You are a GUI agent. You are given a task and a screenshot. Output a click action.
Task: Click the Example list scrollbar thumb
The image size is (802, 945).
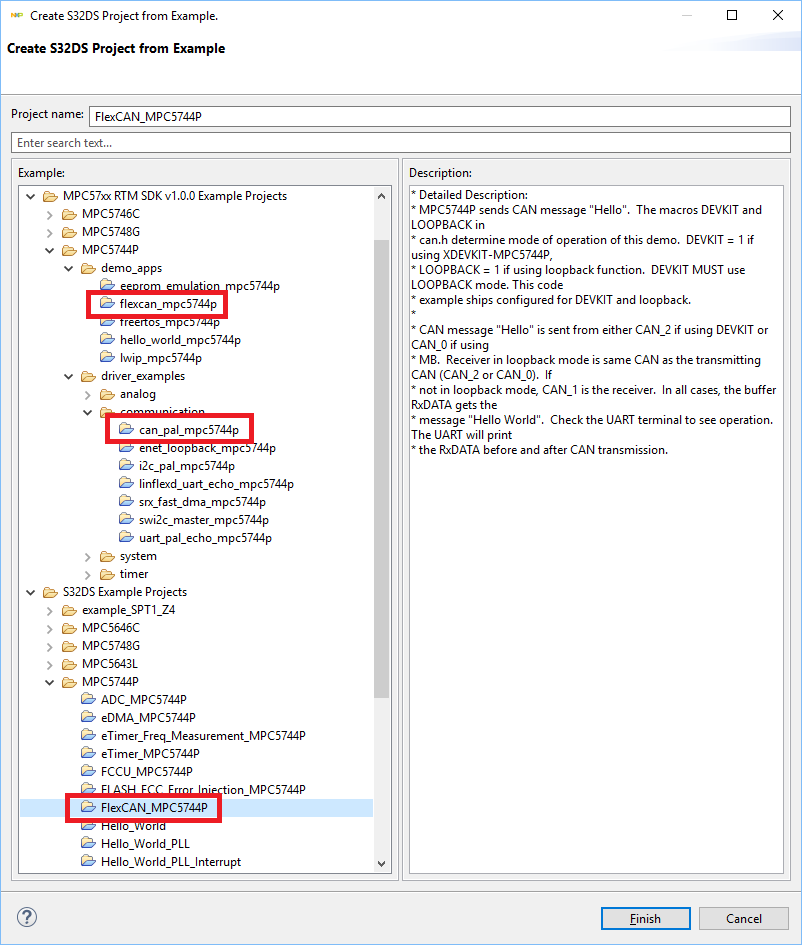[381, 469]
